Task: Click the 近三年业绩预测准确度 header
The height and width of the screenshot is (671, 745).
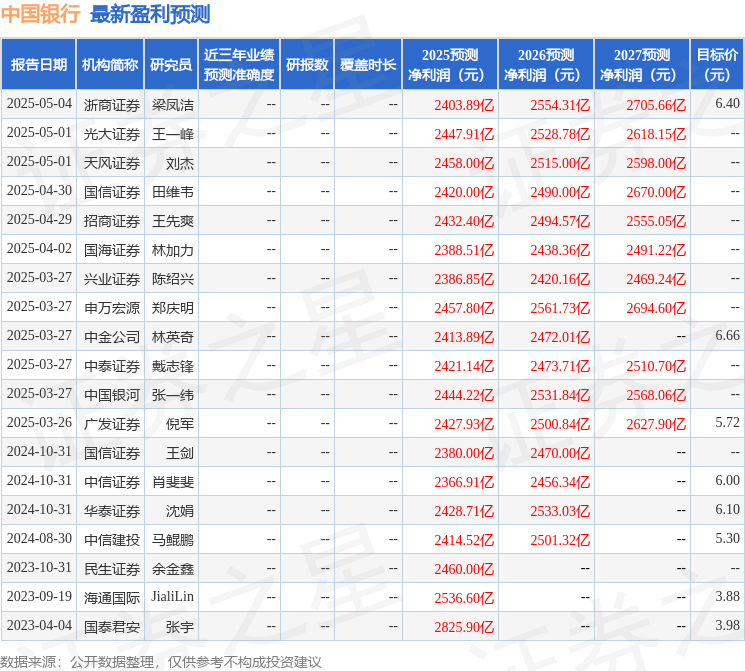Action: 239,65
